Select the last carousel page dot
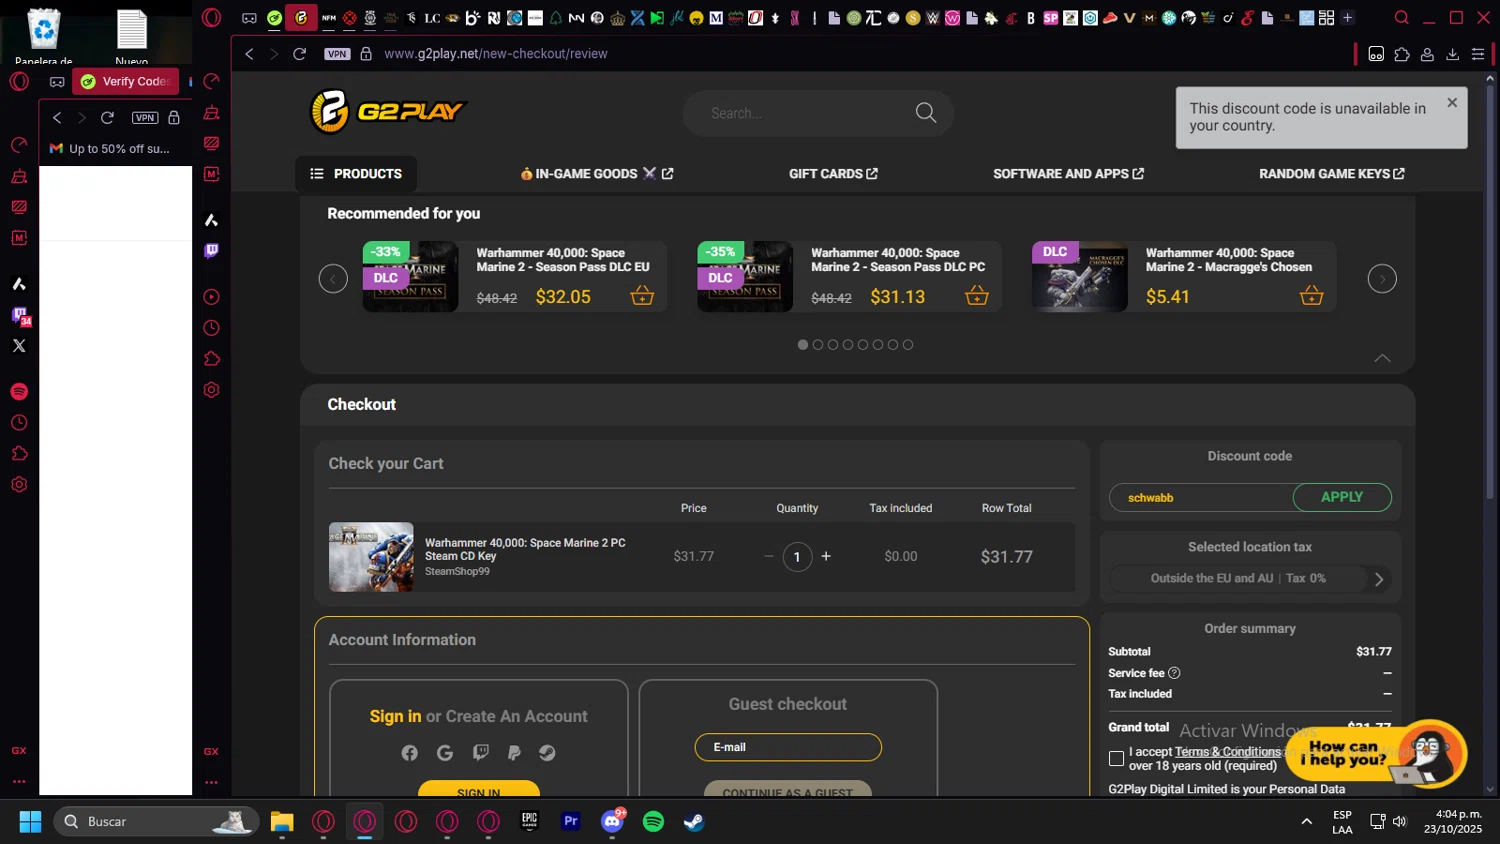This screenshot has height=844, width=1500. pyautogui.click(x=908, y=345)
